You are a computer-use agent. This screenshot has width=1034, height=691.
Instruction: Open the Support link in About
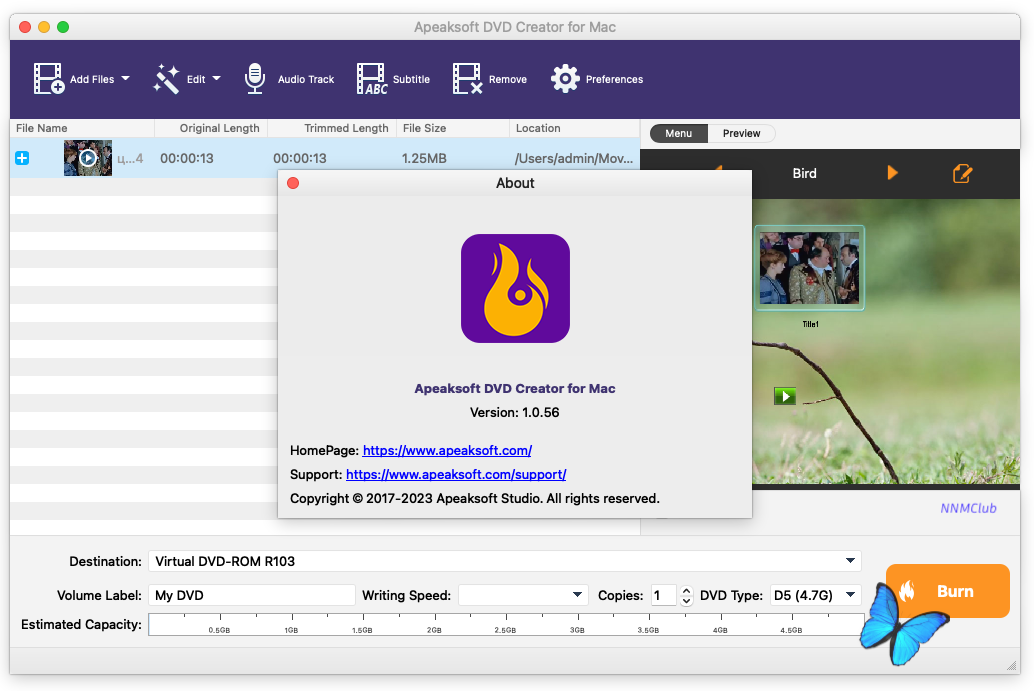pyautogui.click(x=456, y=474)
